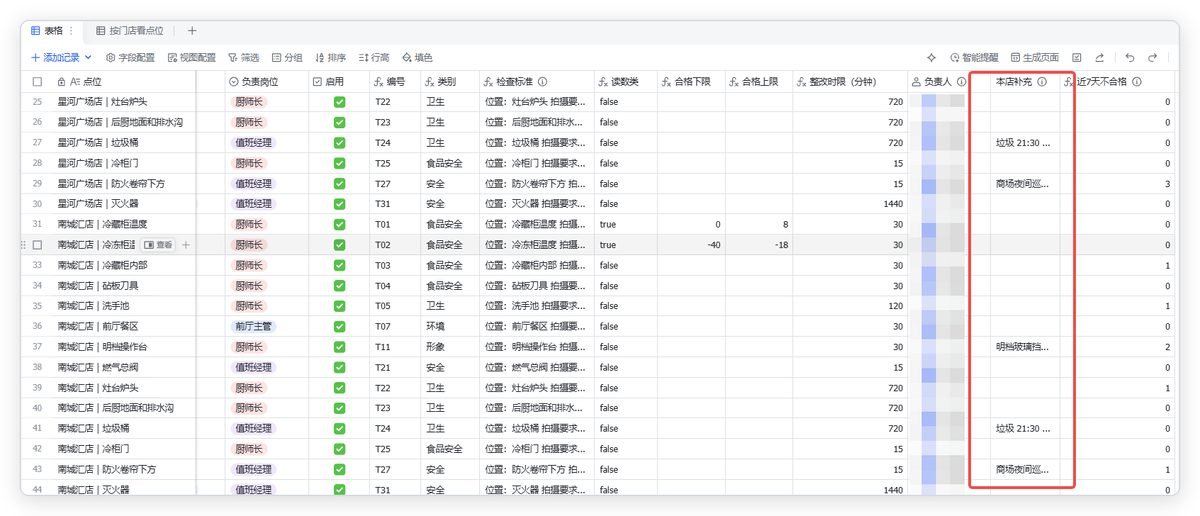Open the 负责岗位 column header menu
The height and width of the screenshot is (516, 1200).
[265, 82]
